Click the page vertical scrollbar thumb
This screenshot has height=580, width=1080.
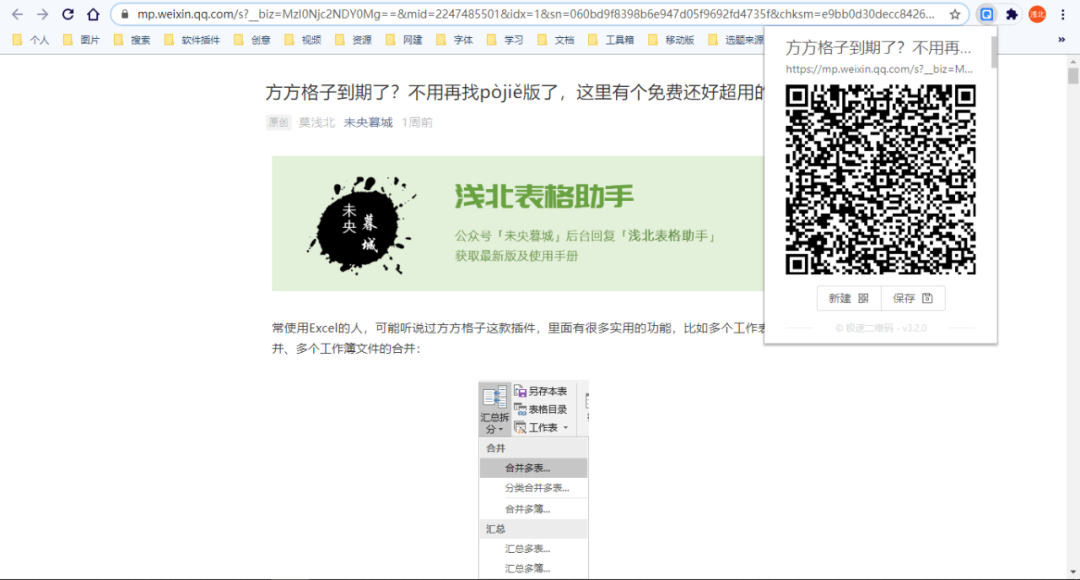[x=1073, y=76]
